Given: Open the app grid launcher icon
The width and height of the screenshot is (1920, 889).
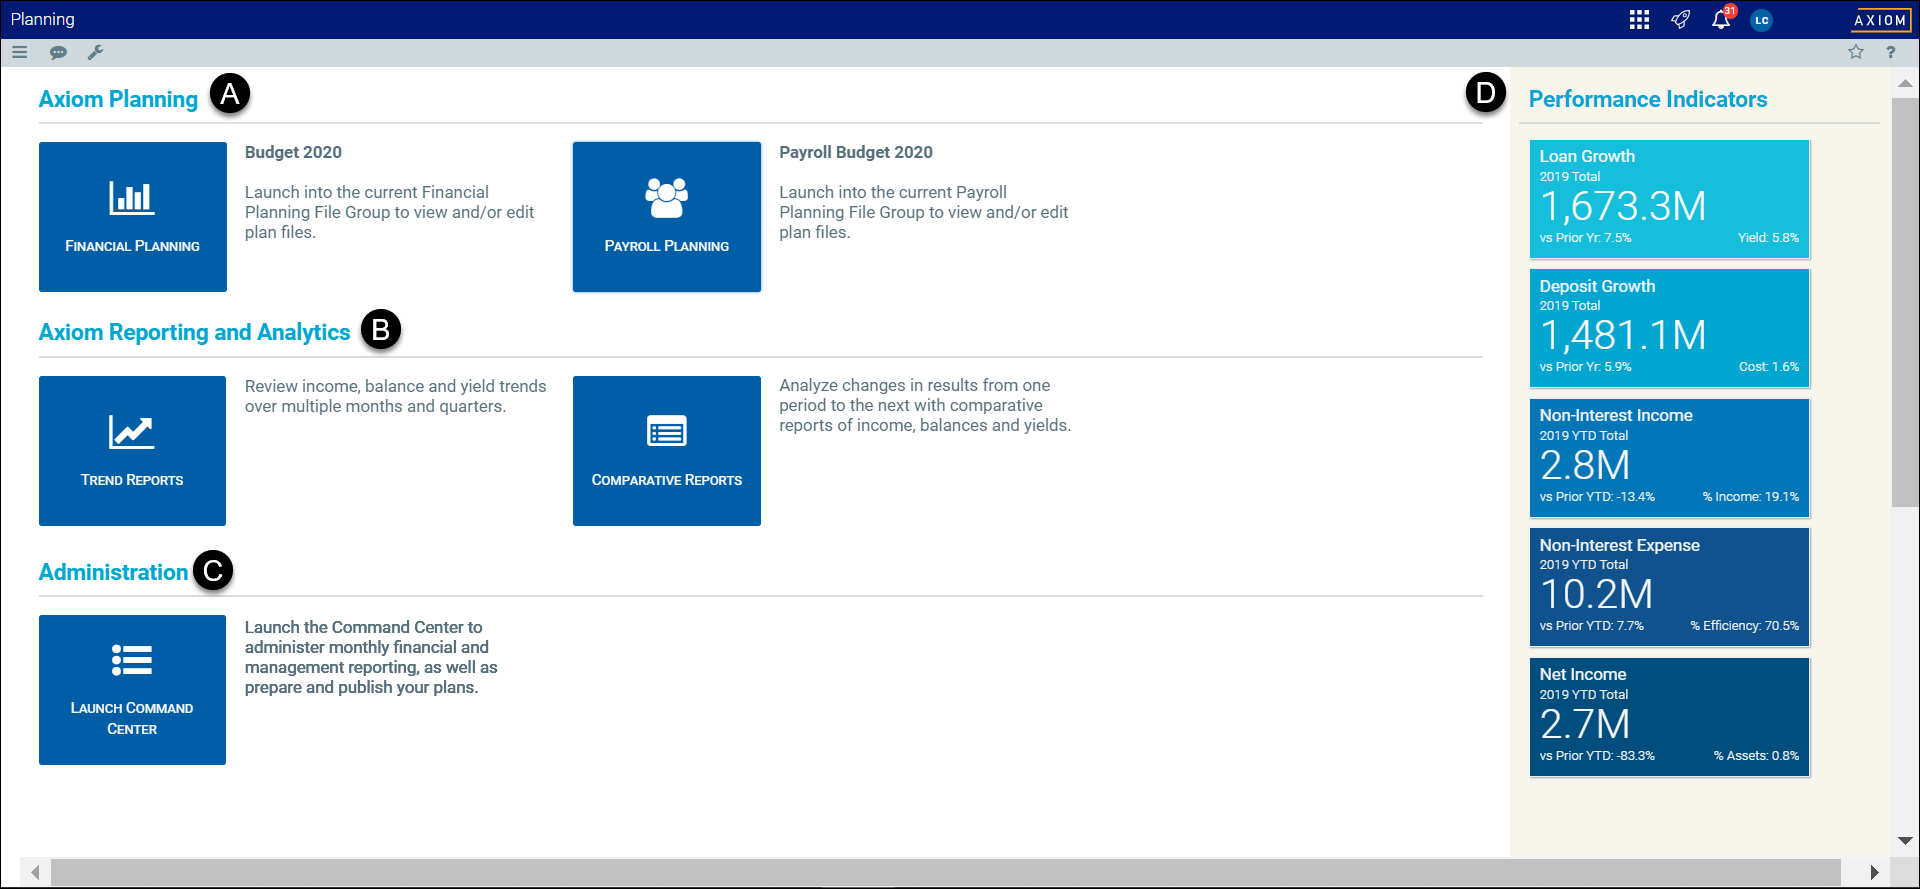Looking at the screenshot, I should tap(1639, 20).
